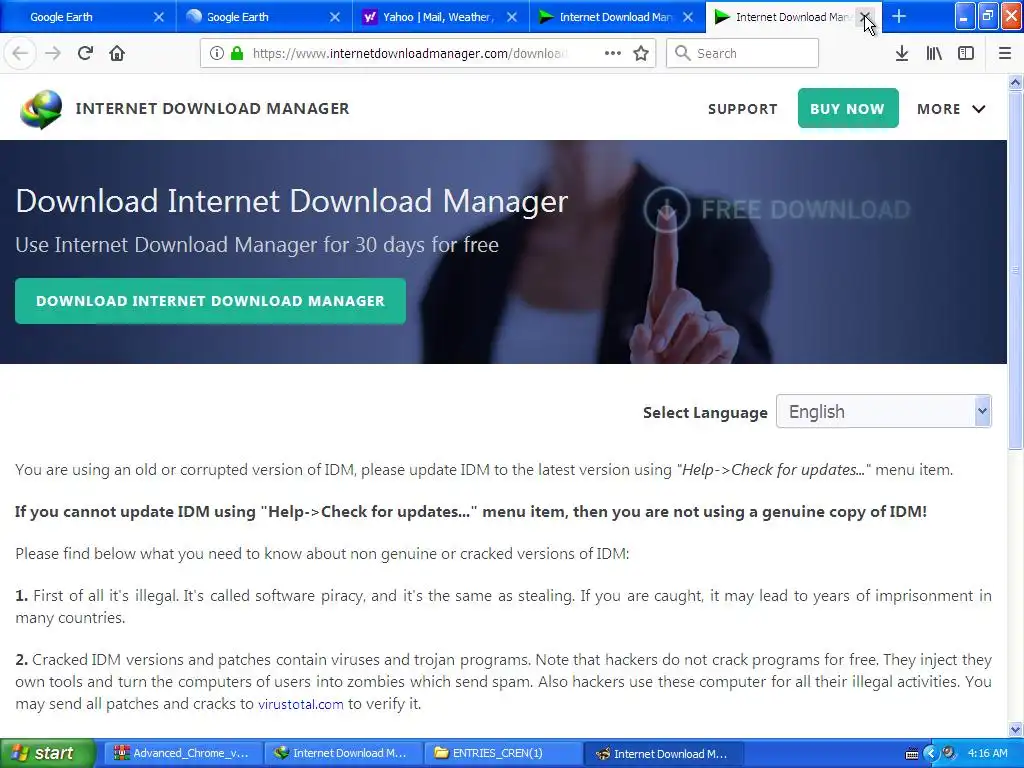Open the SUPPORT menu link
Viewport: 1024px width, 768px height.
[743, 109]
